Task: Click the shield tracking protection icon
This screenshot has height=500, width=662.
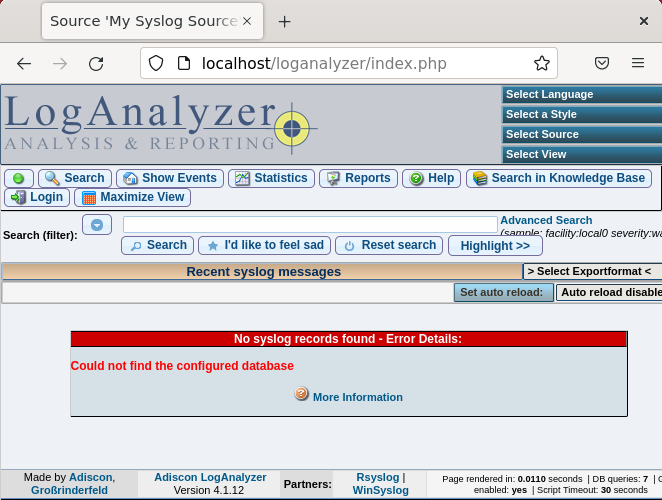Action: (156, 63)
